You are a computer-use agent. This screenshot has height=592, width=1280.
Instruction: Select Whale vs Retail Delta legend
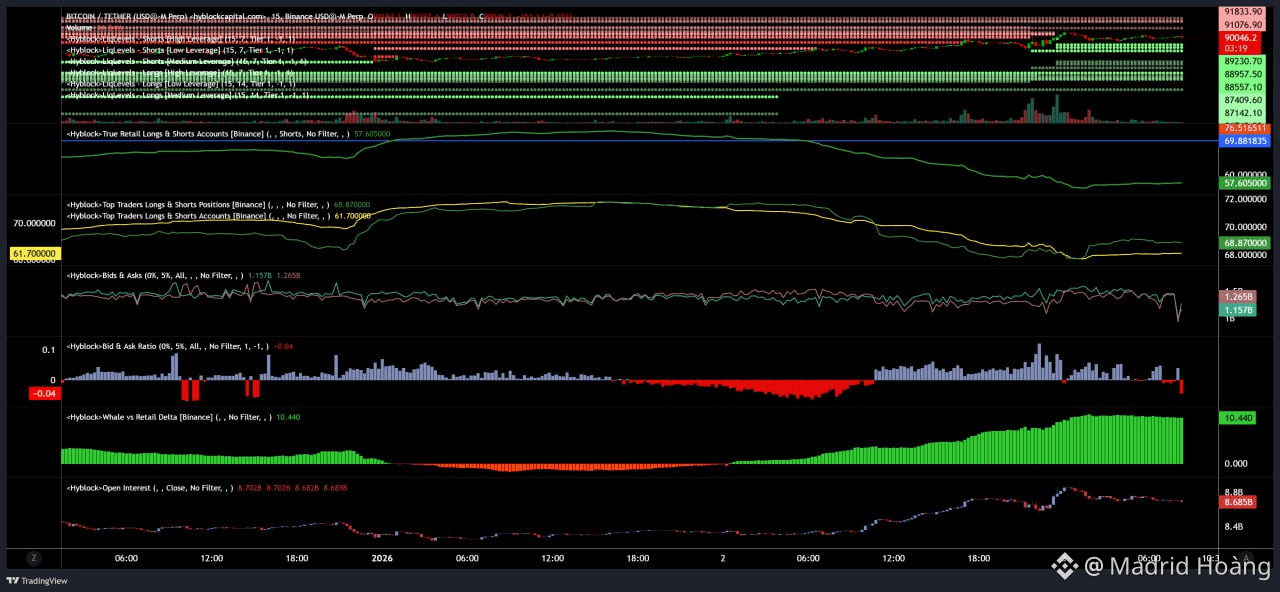(x=184, y=417)
